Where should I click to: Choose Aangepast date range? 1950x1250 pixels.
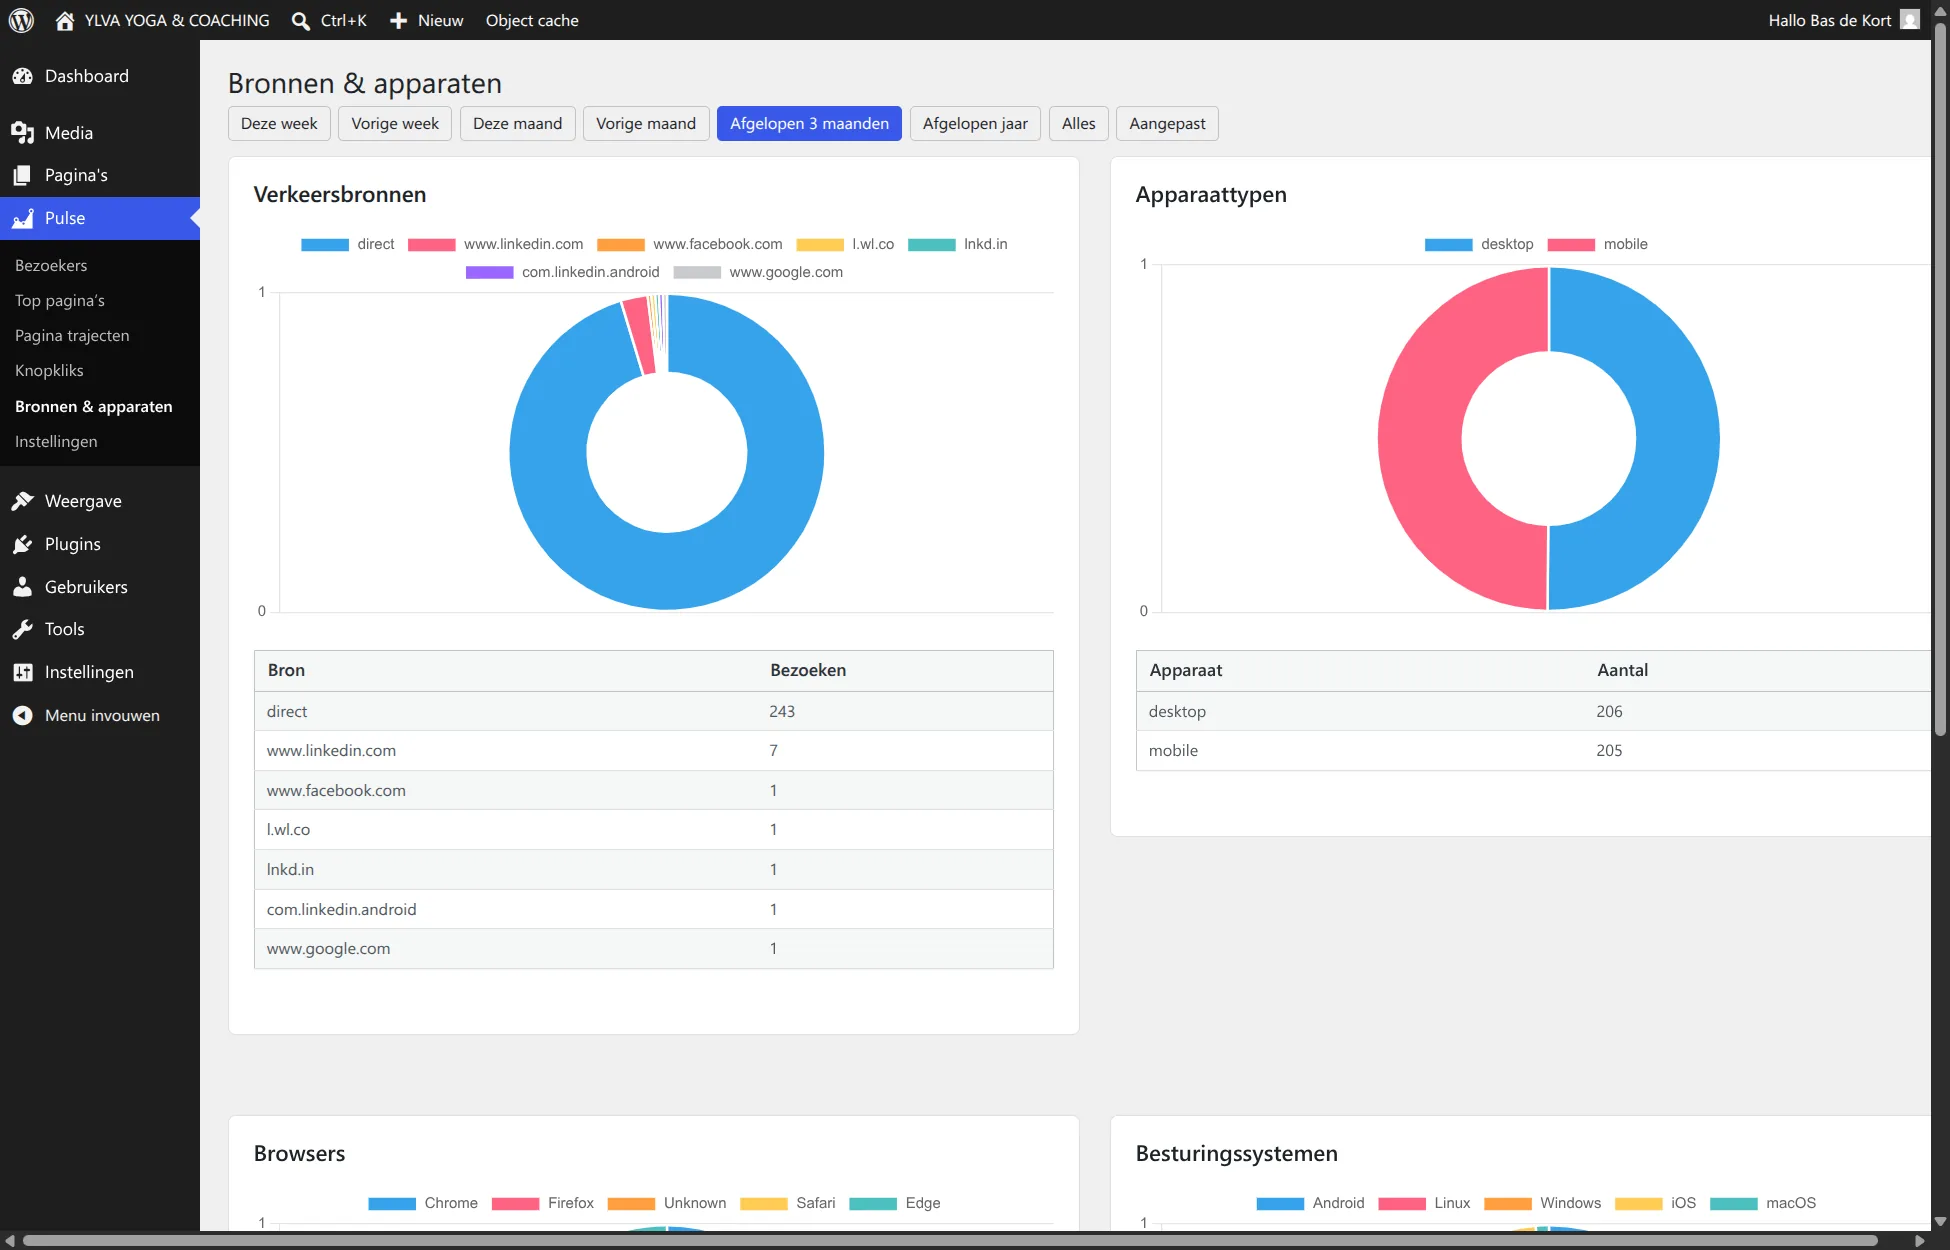pos(1167,123)
